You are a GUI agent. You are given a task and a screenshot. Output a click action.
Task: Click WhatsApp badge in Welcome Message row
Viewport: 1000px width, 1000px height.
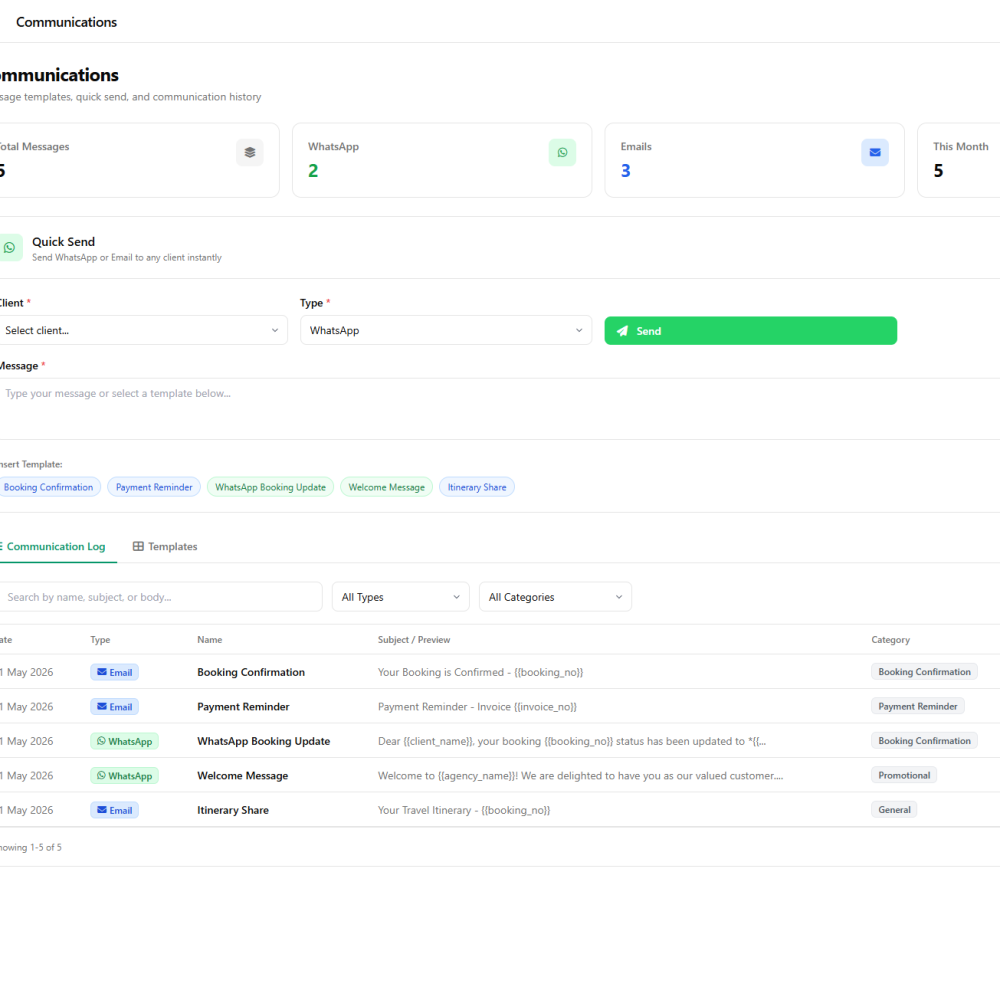(124, 776)
